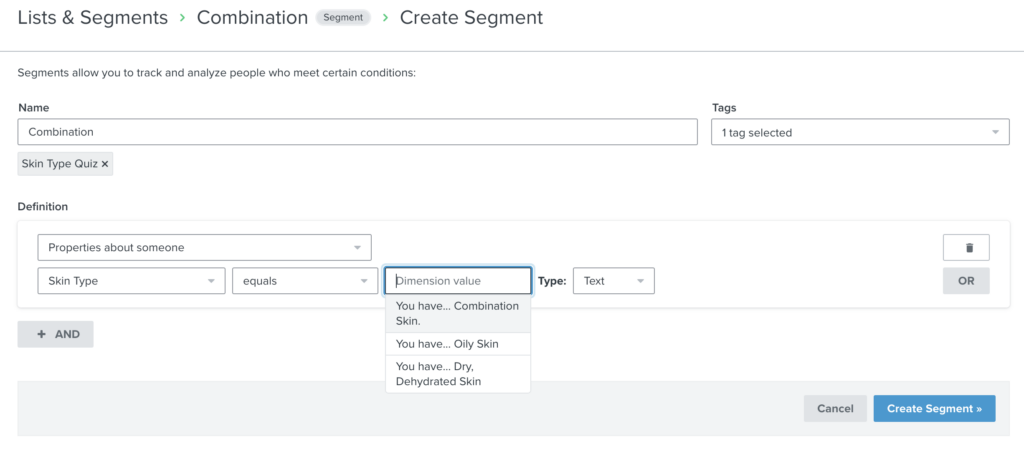Select You have... Combination Skin option

tap(458, 314)
